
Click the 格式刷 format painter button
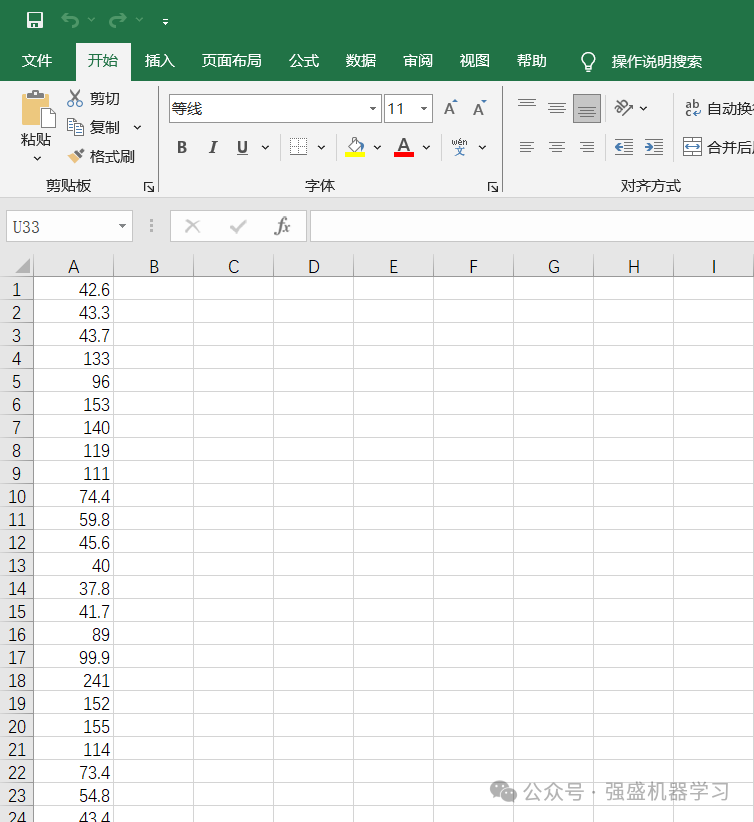pyautogui.click(x=101, y=156)
